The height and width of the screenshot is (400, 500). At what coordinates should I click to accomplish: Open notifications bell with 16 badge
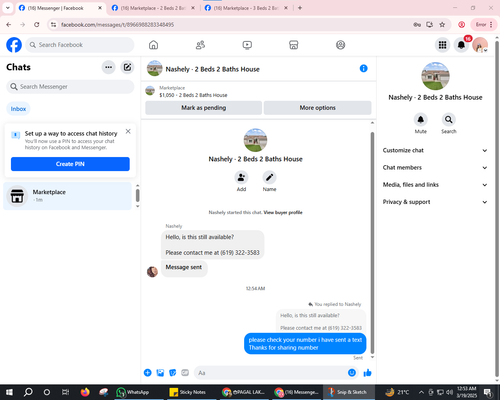click(461, 45)
